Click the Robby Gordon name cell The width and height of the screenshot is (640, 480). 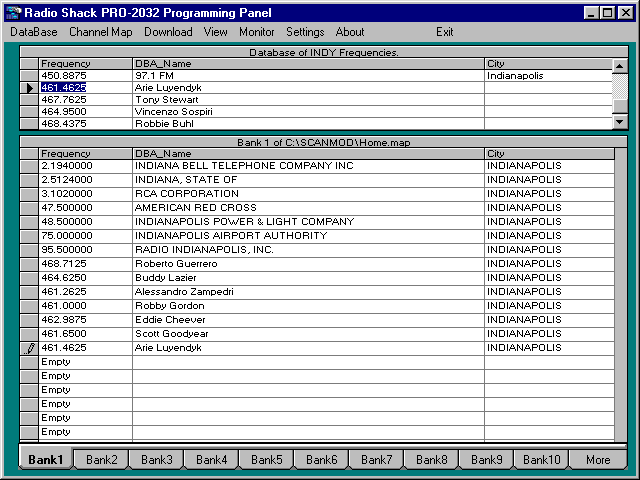coord(308,306)
